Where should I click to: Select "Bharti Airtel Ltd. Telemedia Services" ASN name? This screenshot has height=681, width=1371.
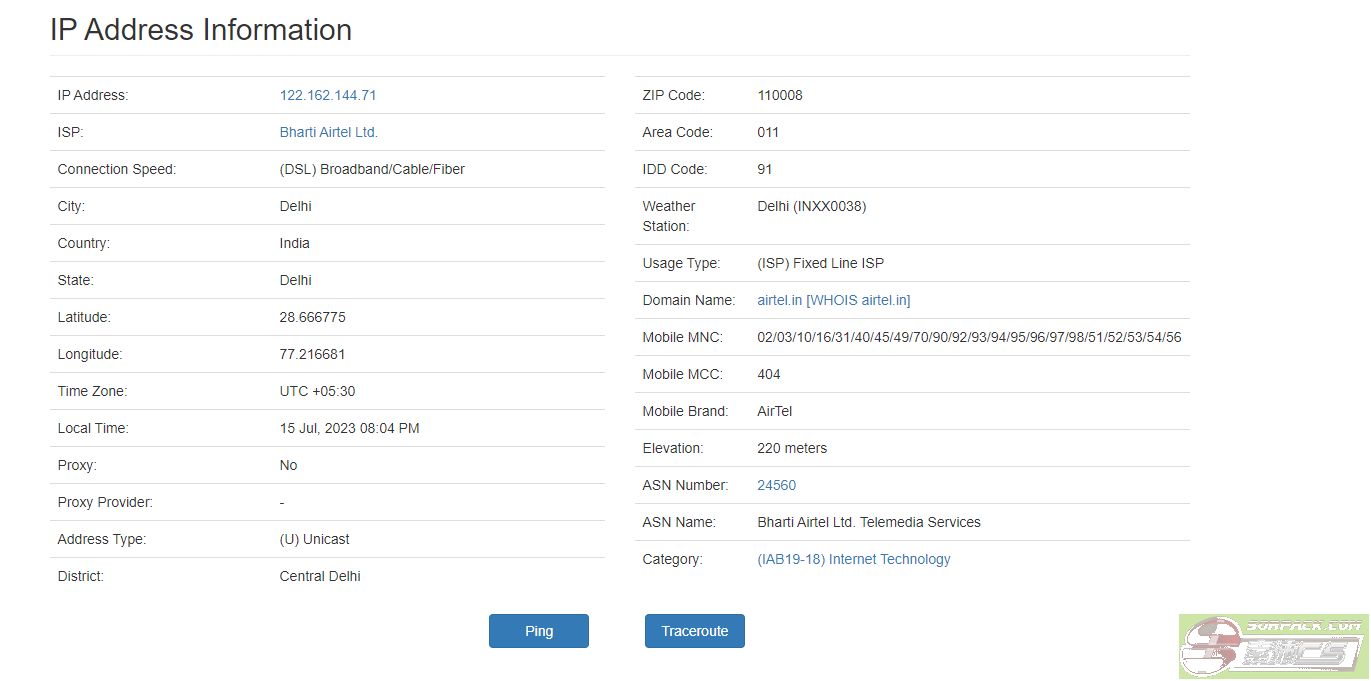pos(869,522)
